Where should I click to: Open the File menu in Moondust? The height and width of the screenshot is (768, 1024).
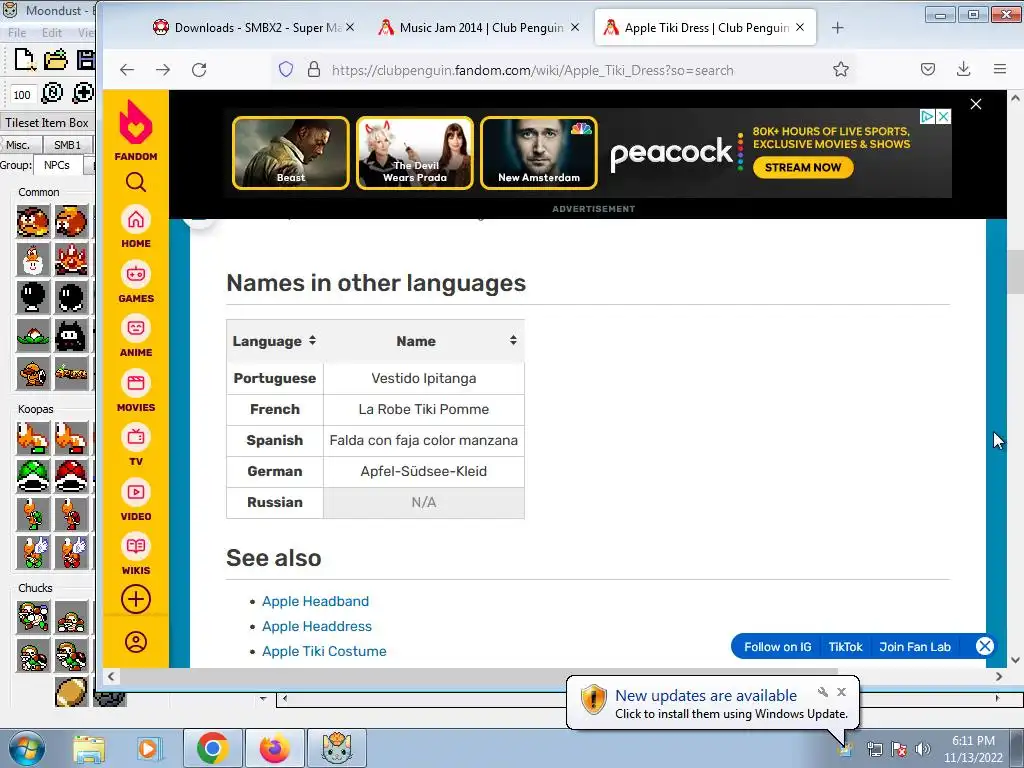click(x=17, y=33)
